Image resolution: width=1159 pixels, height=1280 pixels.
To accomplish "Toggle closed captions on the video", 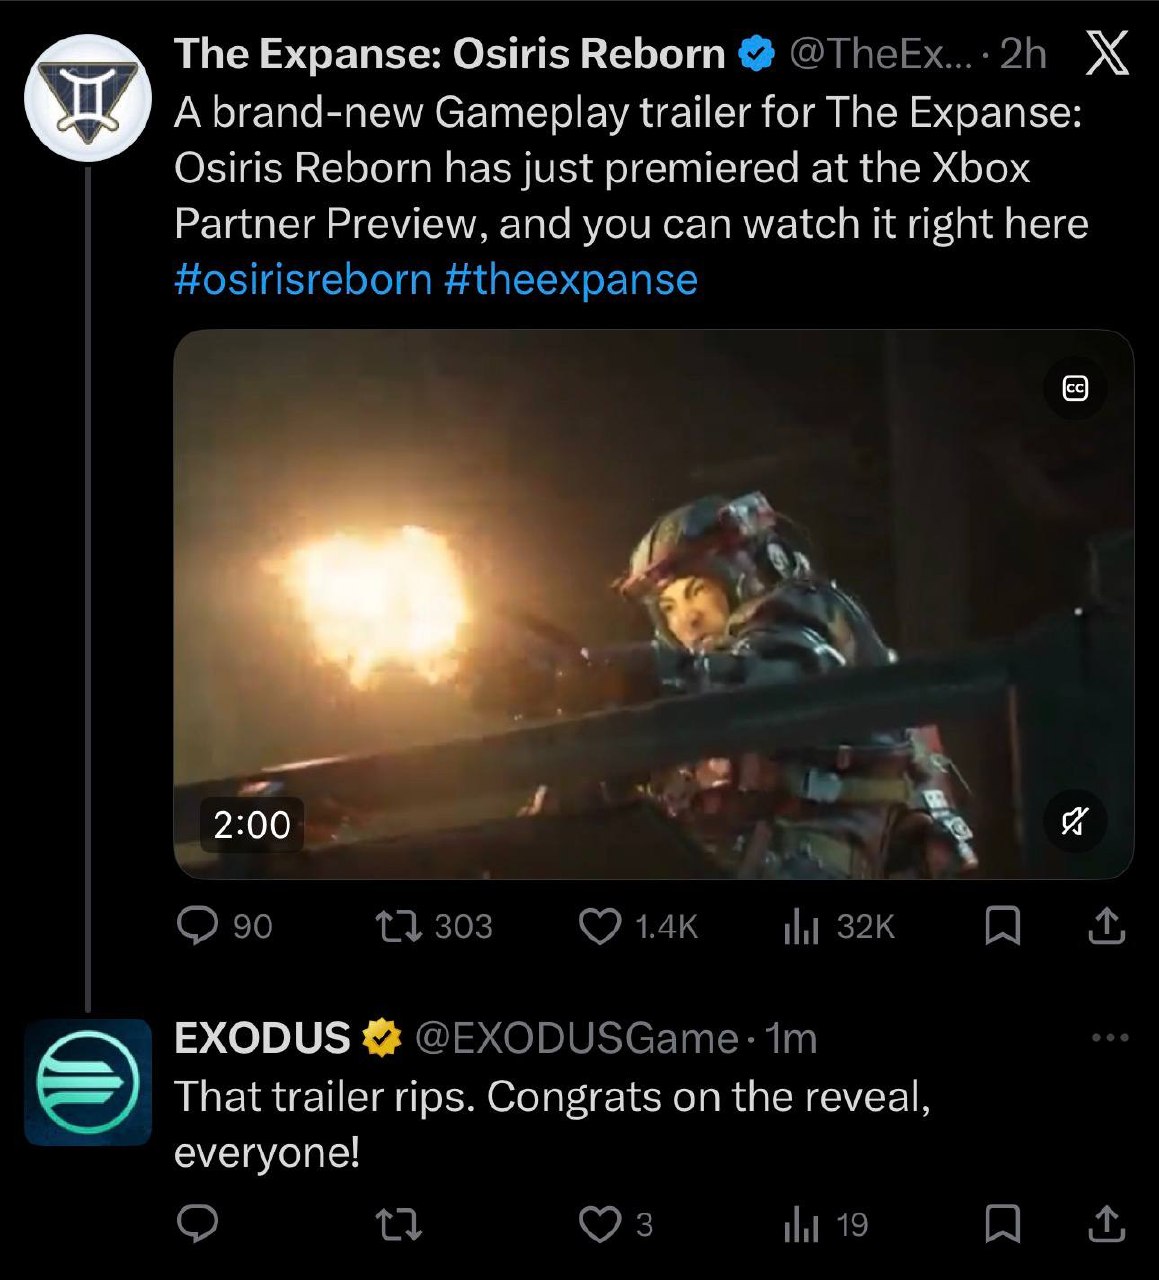I will click(x=1075, y=389).
